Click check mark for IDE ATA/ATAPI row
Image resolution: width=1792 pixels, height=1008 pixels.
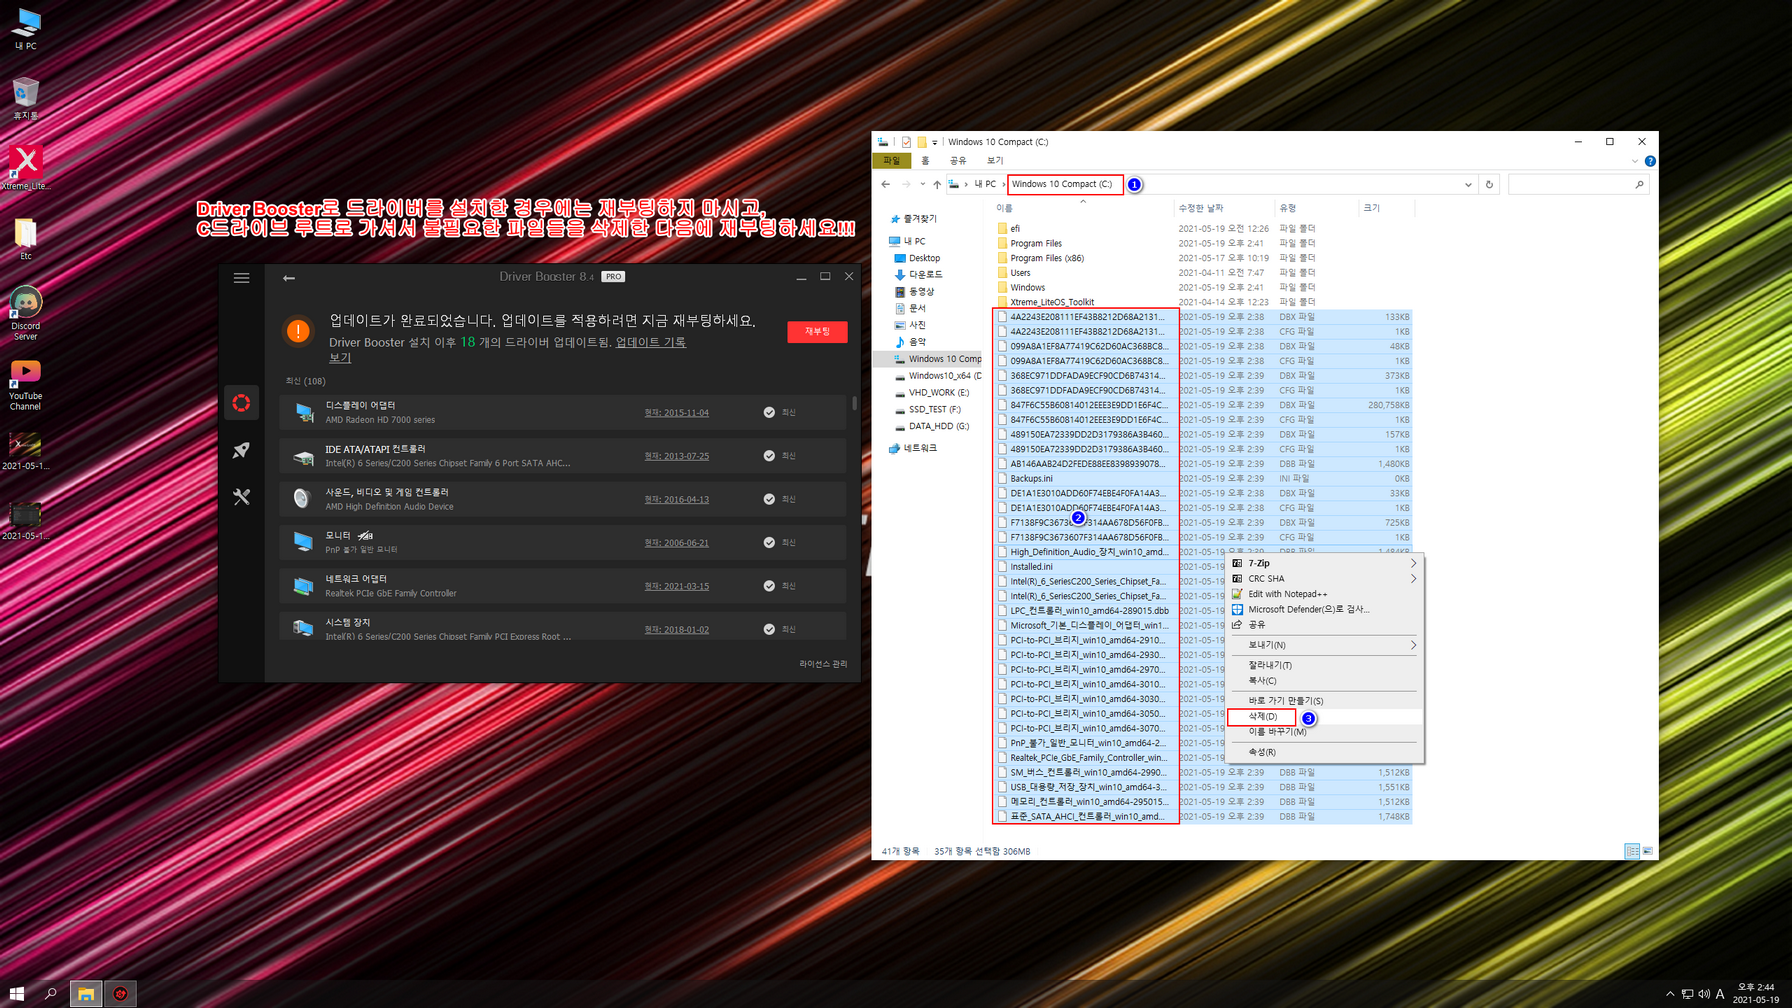click(769, 456)
